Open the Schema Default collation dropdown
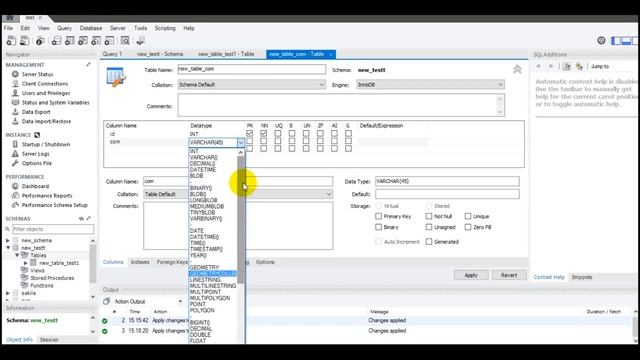640x360 pixels. (x=251, y=84)
